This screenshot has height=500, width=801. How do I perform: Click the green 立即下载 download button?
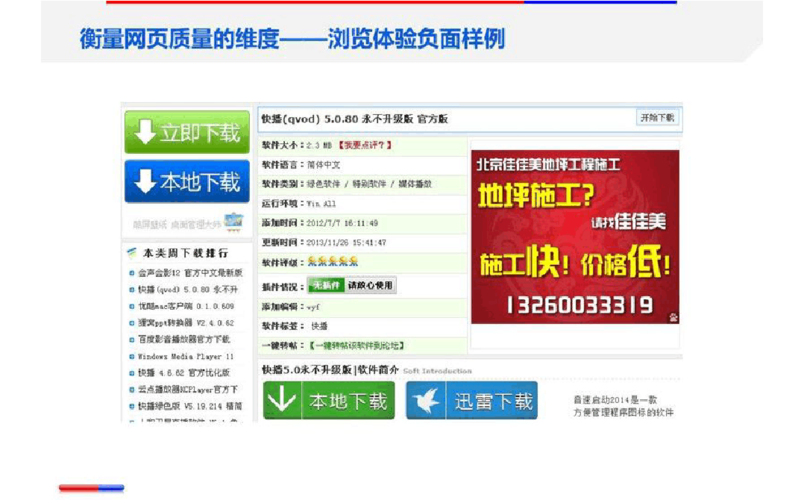(x=187, y=132)
